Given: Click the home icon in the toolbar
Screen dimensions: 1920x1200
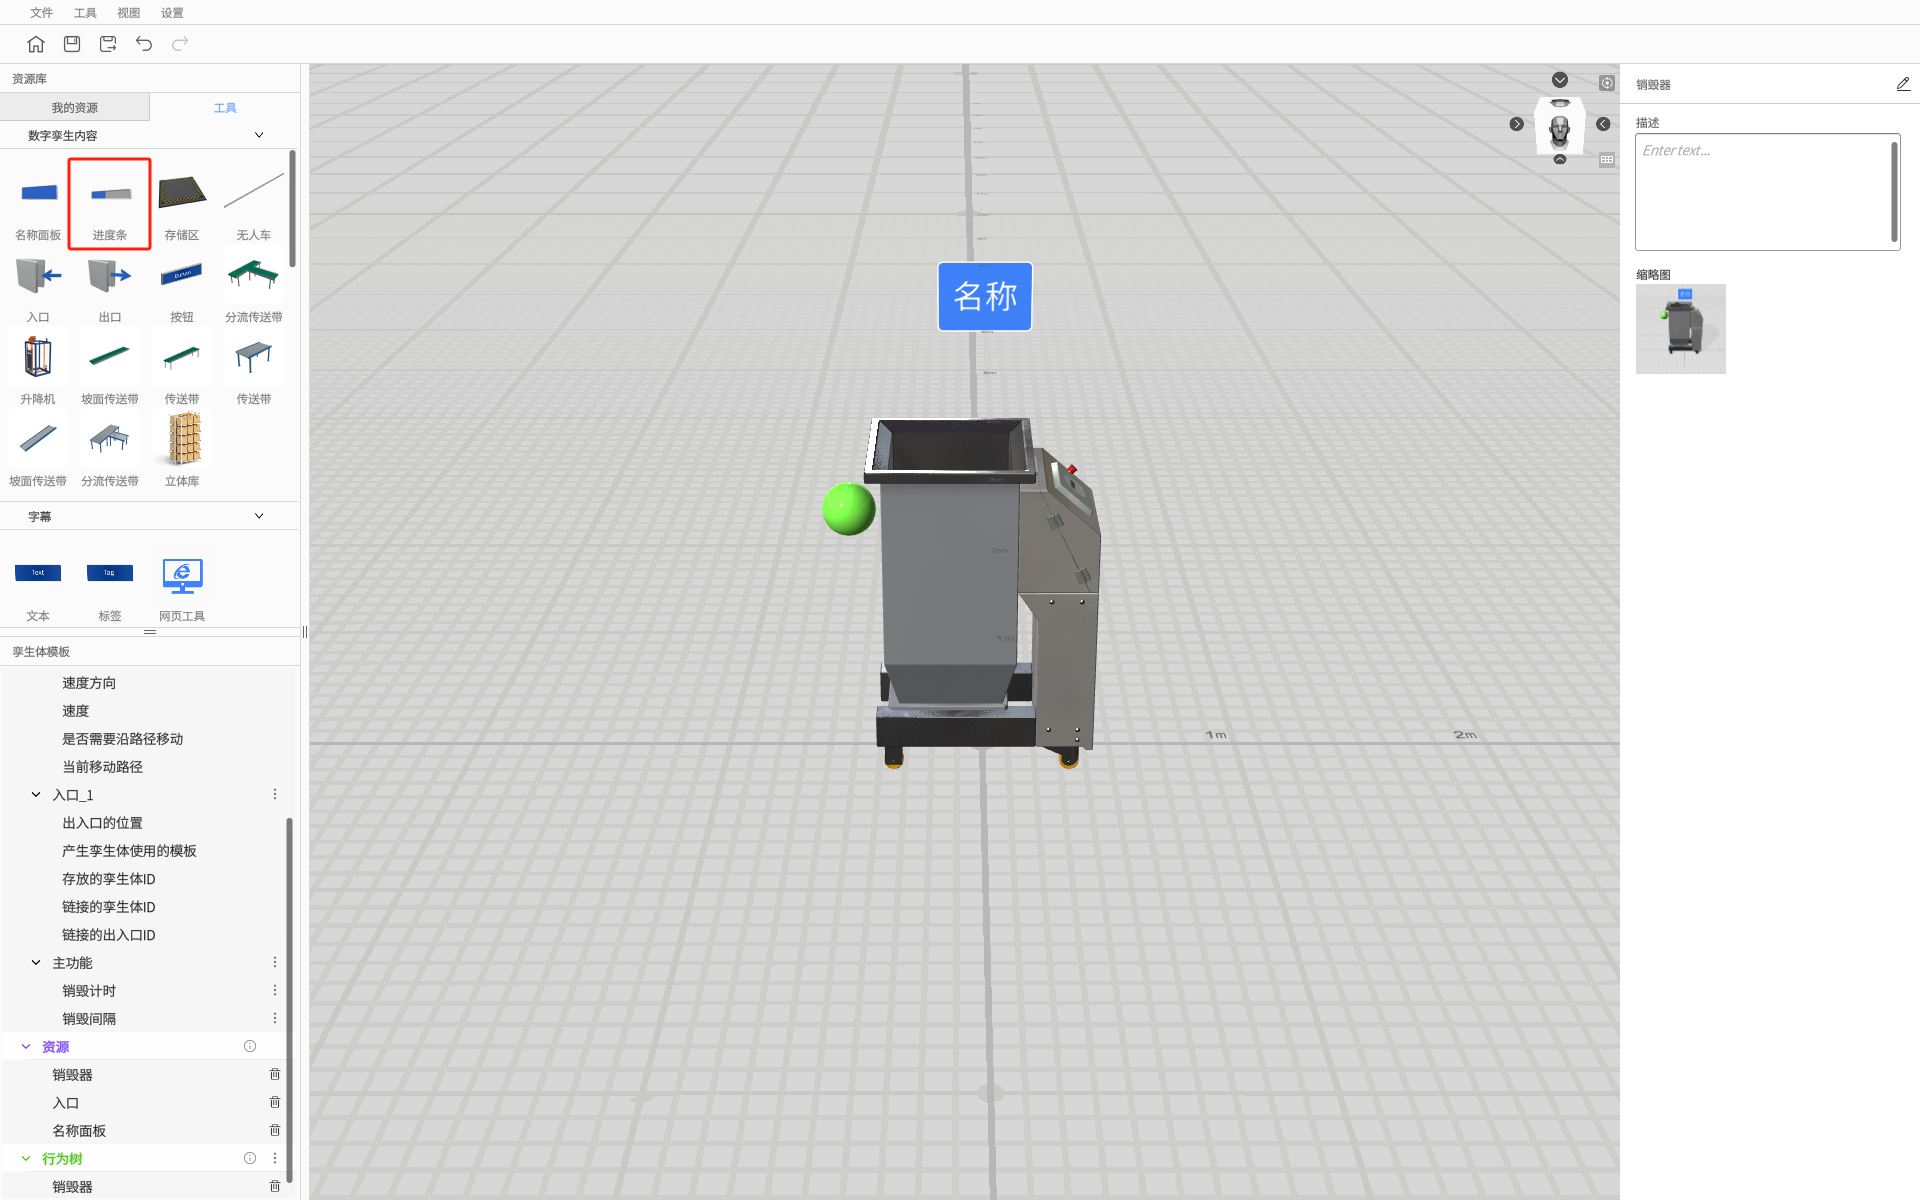Looking at the screenshot, I should [36, 44].
